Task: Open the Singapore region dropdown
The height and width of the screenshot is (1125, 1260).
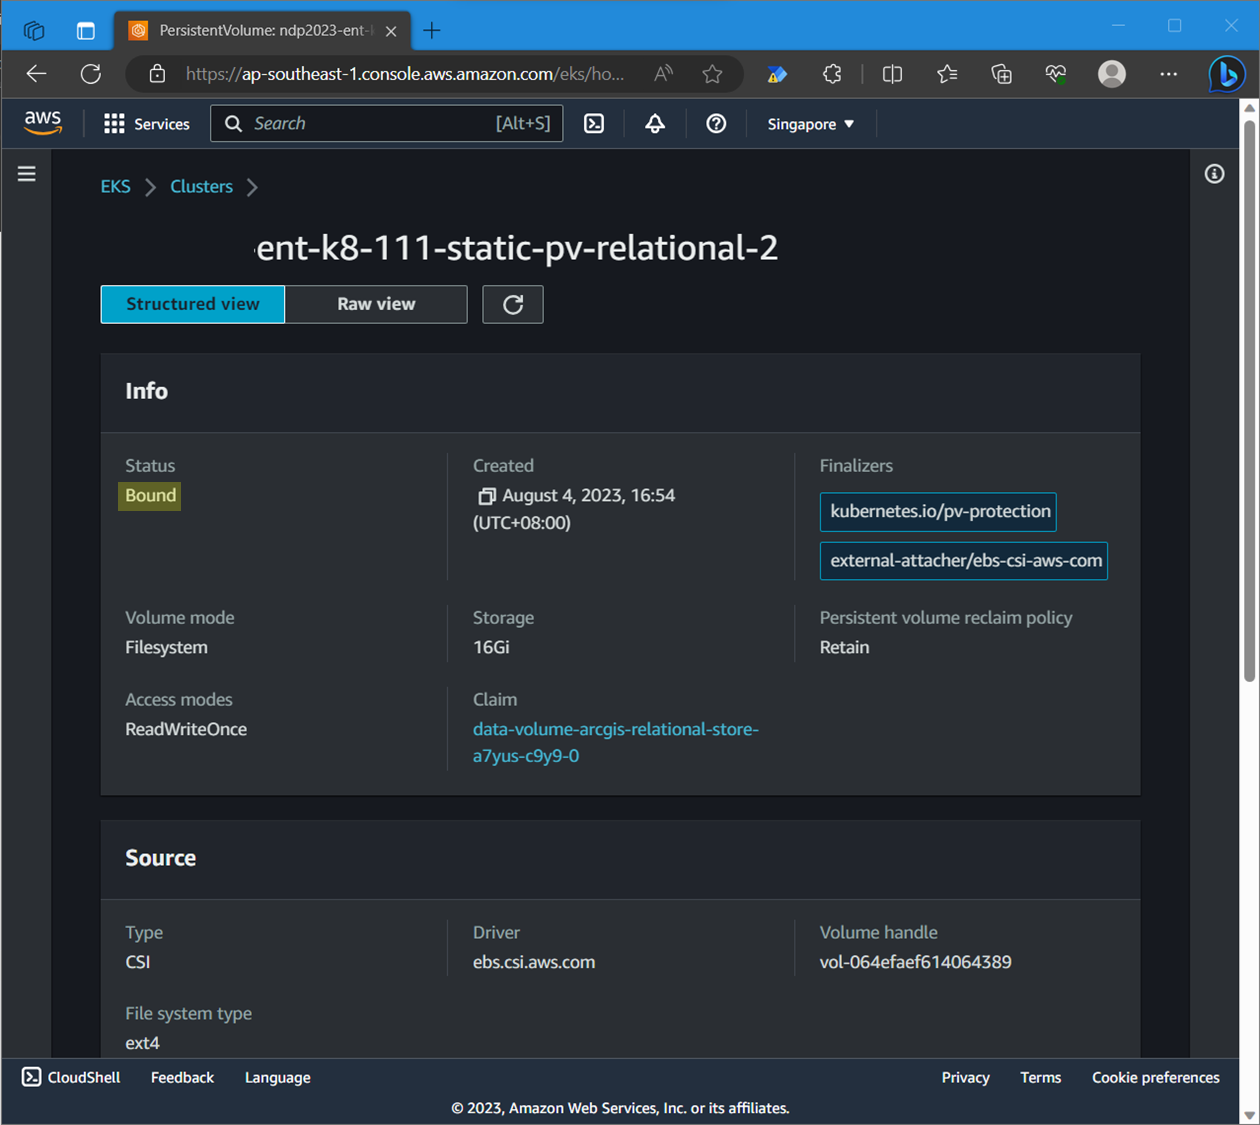Action: pos(809,123)
